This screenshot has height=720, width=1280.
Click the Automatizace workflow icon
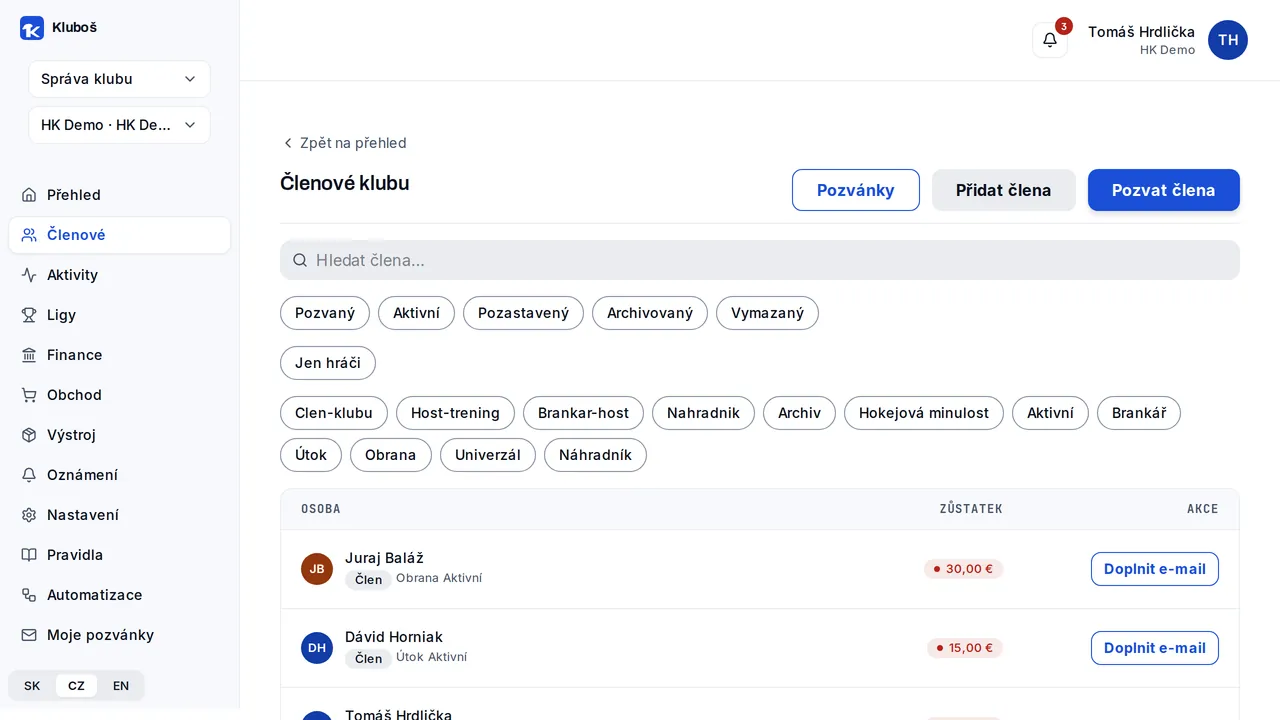click(x=29, y=595)
